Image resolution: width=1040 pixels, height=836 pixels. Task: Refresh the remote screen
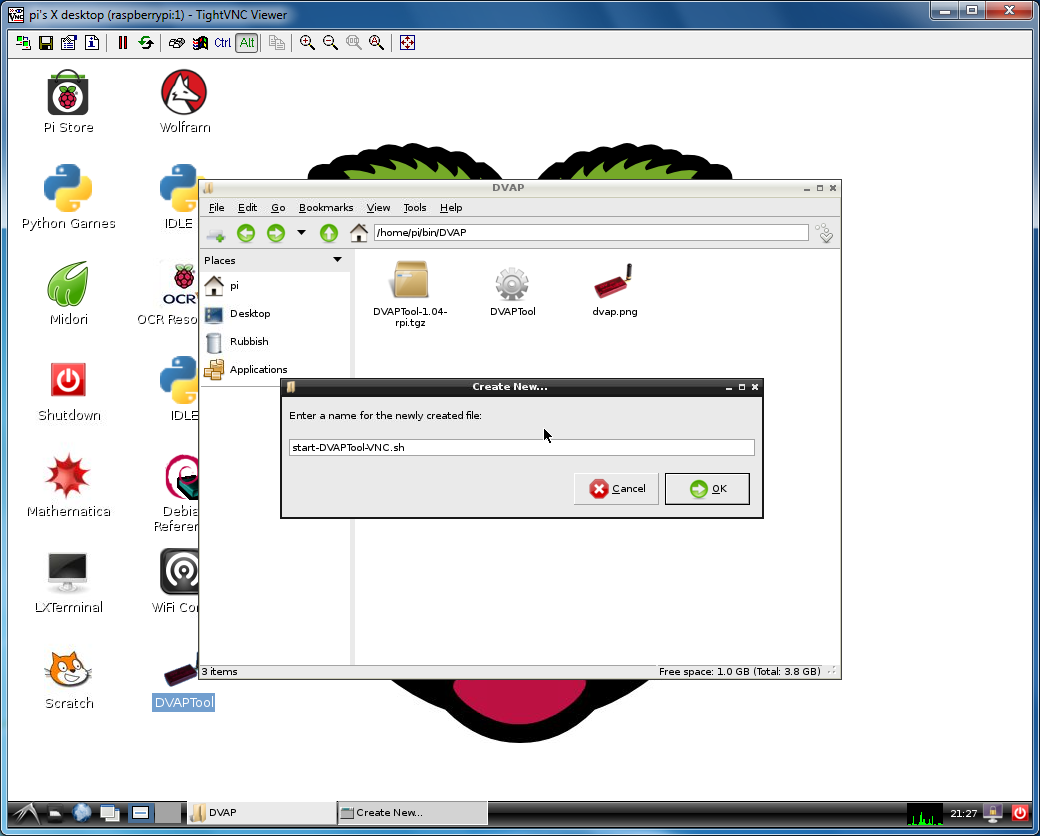point(145,42)
